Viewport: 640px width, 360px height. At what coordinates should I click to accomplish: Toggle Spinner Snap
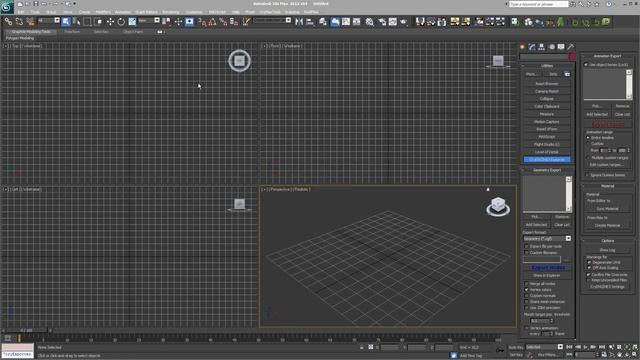pyautogui.click(x=234, y=22)
